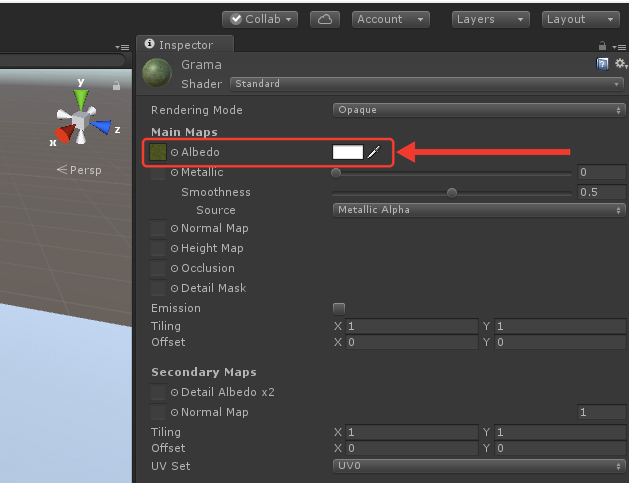Select the Albedo texture picker circle
629x483 pixels.
pos(174,152)
